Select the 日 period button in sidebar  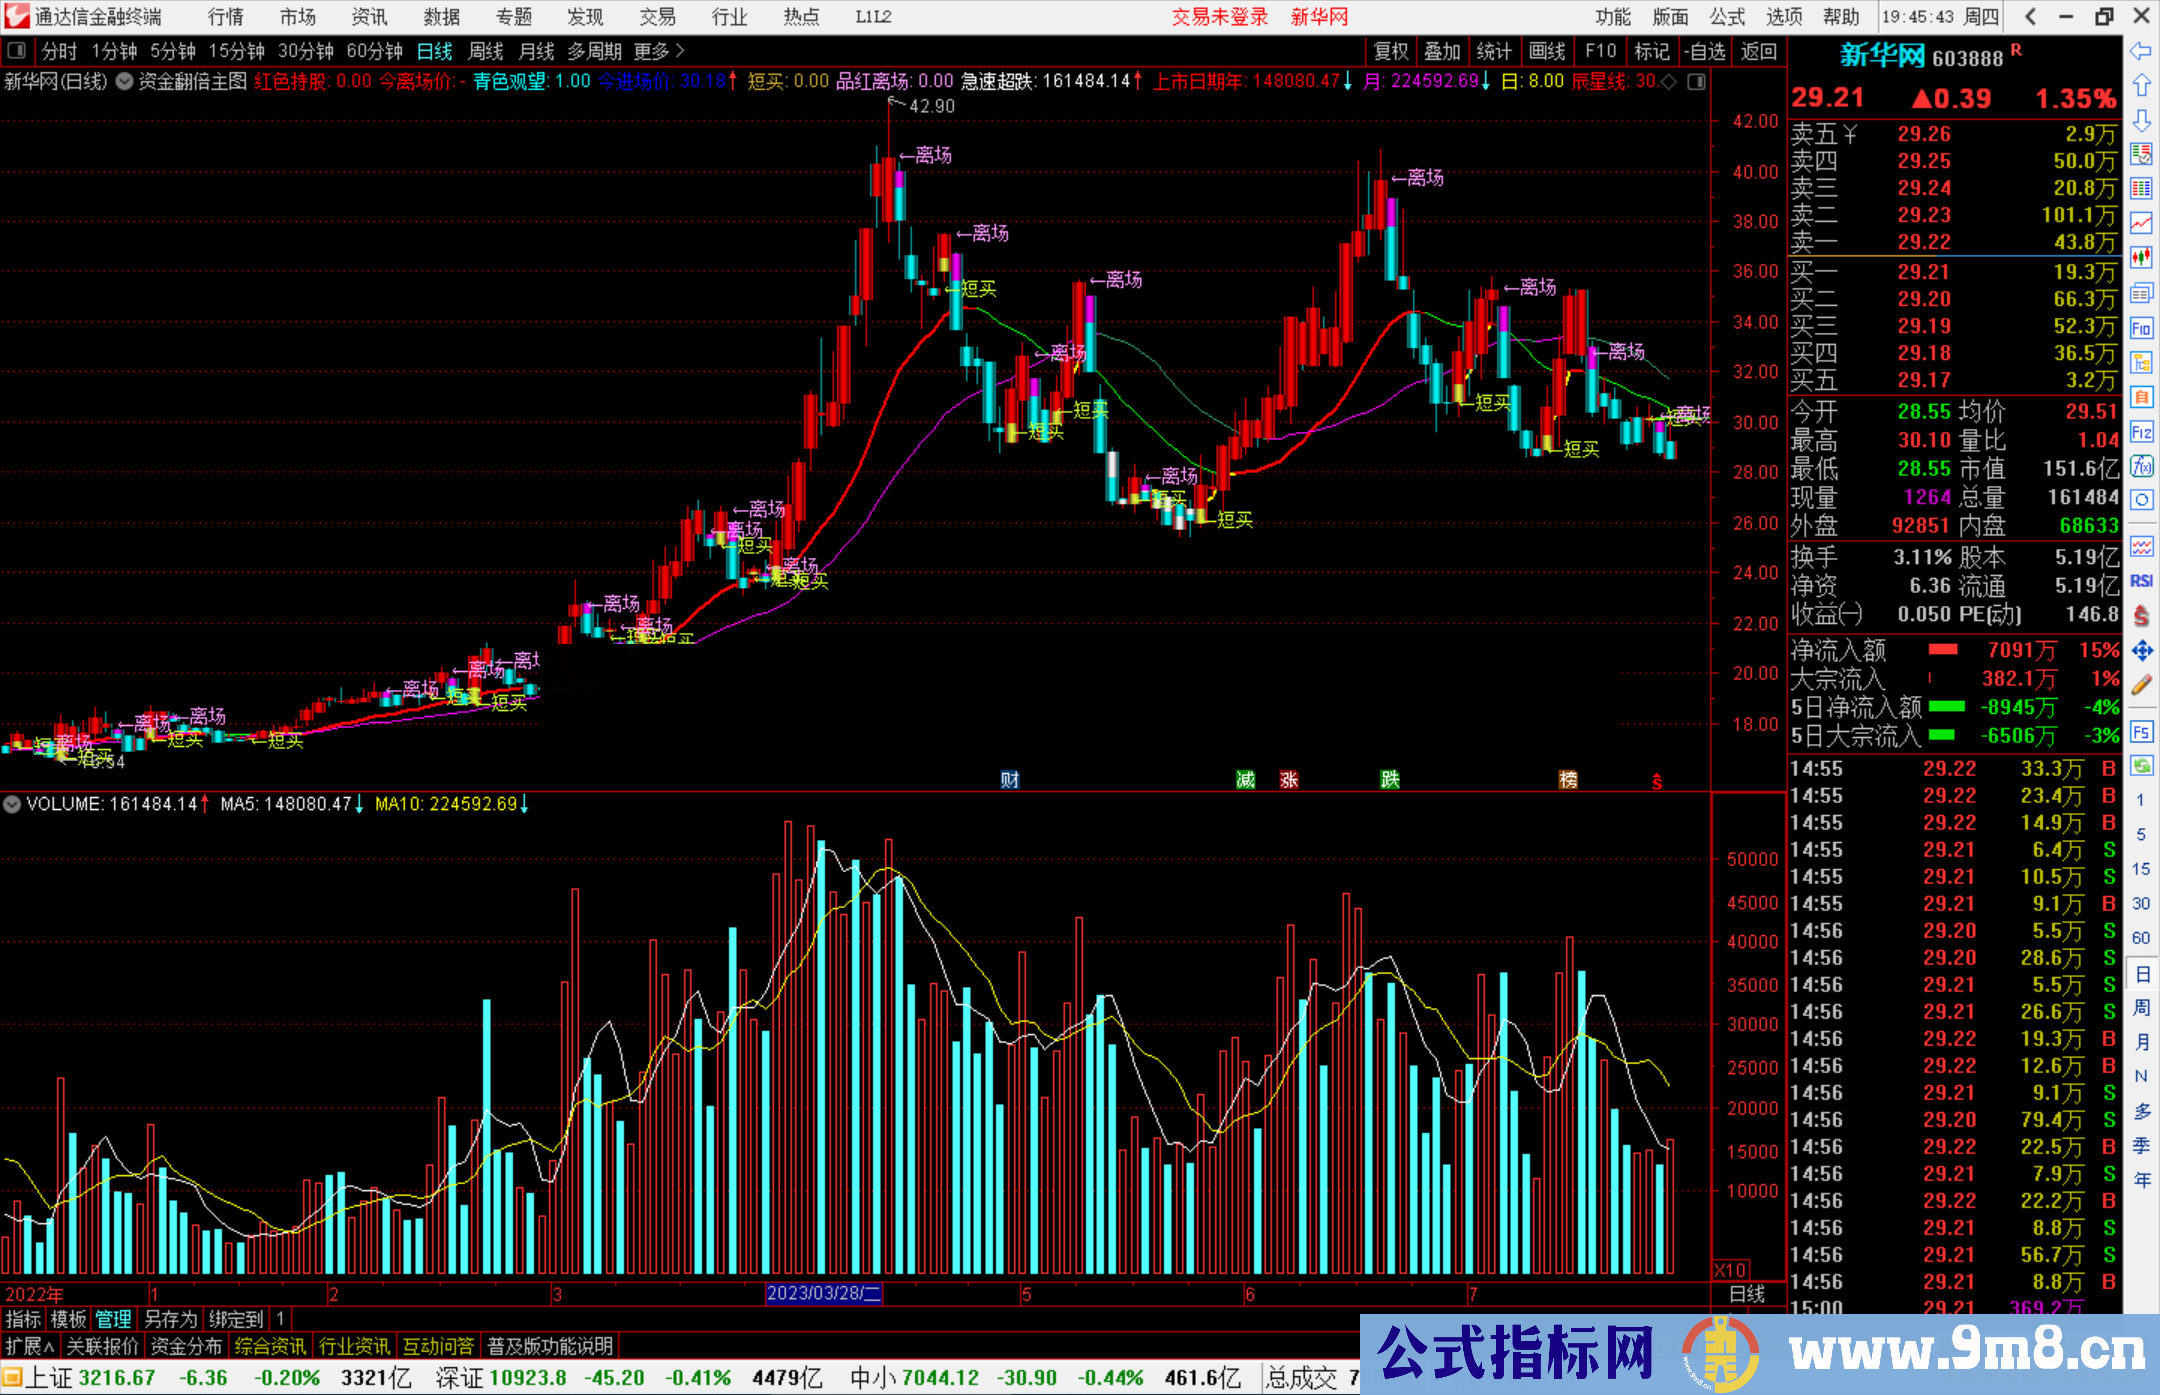2142,973
